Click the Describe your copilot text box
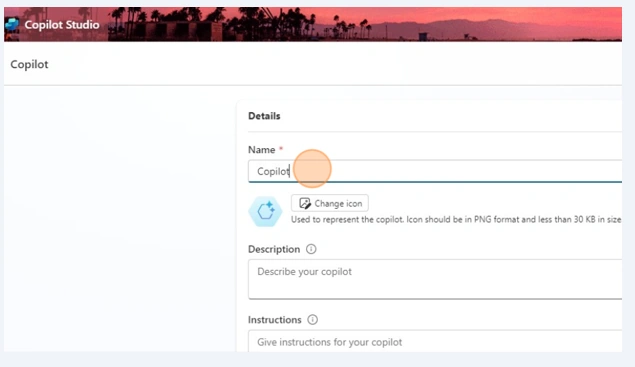The image size is (635, 367). [435, 279]
